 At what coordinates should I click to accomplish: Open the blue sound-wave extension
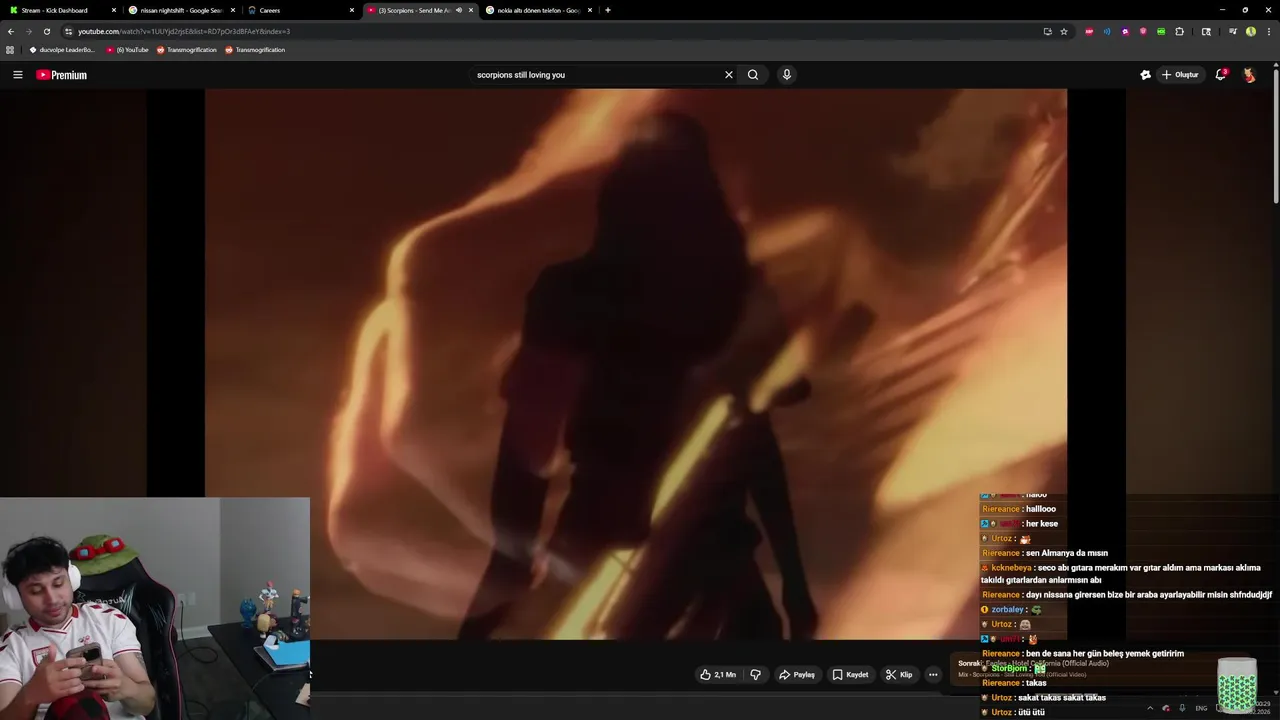tap(1107, 31)
